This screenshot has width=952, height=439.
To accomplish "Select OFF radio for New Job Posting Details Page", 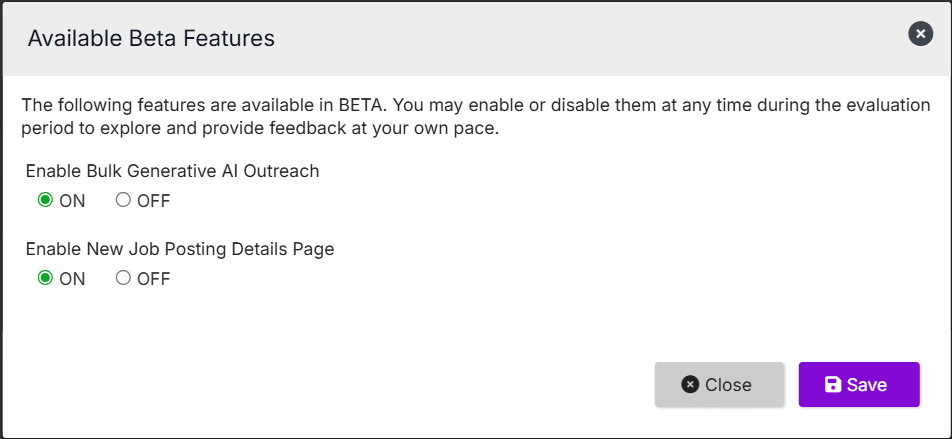I will [x=123, y=278].
